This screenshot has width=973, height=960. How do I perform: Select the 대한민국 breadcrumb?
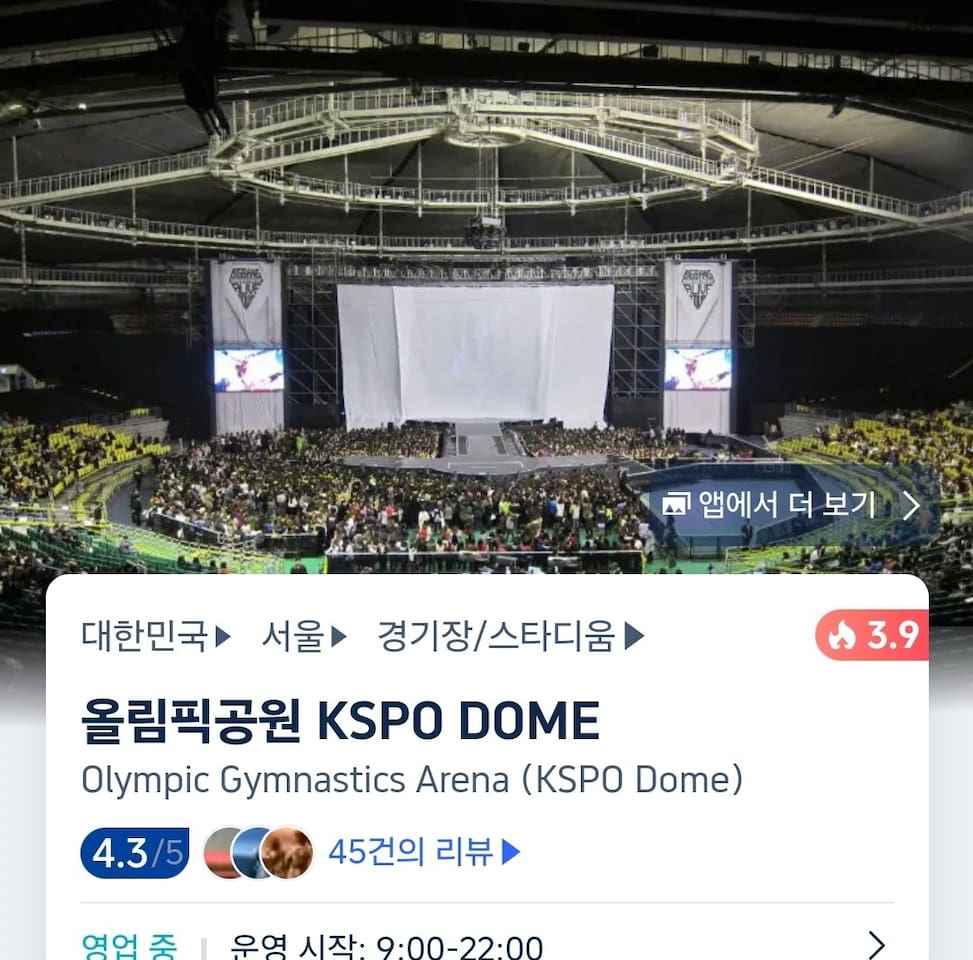coord(144,636)
